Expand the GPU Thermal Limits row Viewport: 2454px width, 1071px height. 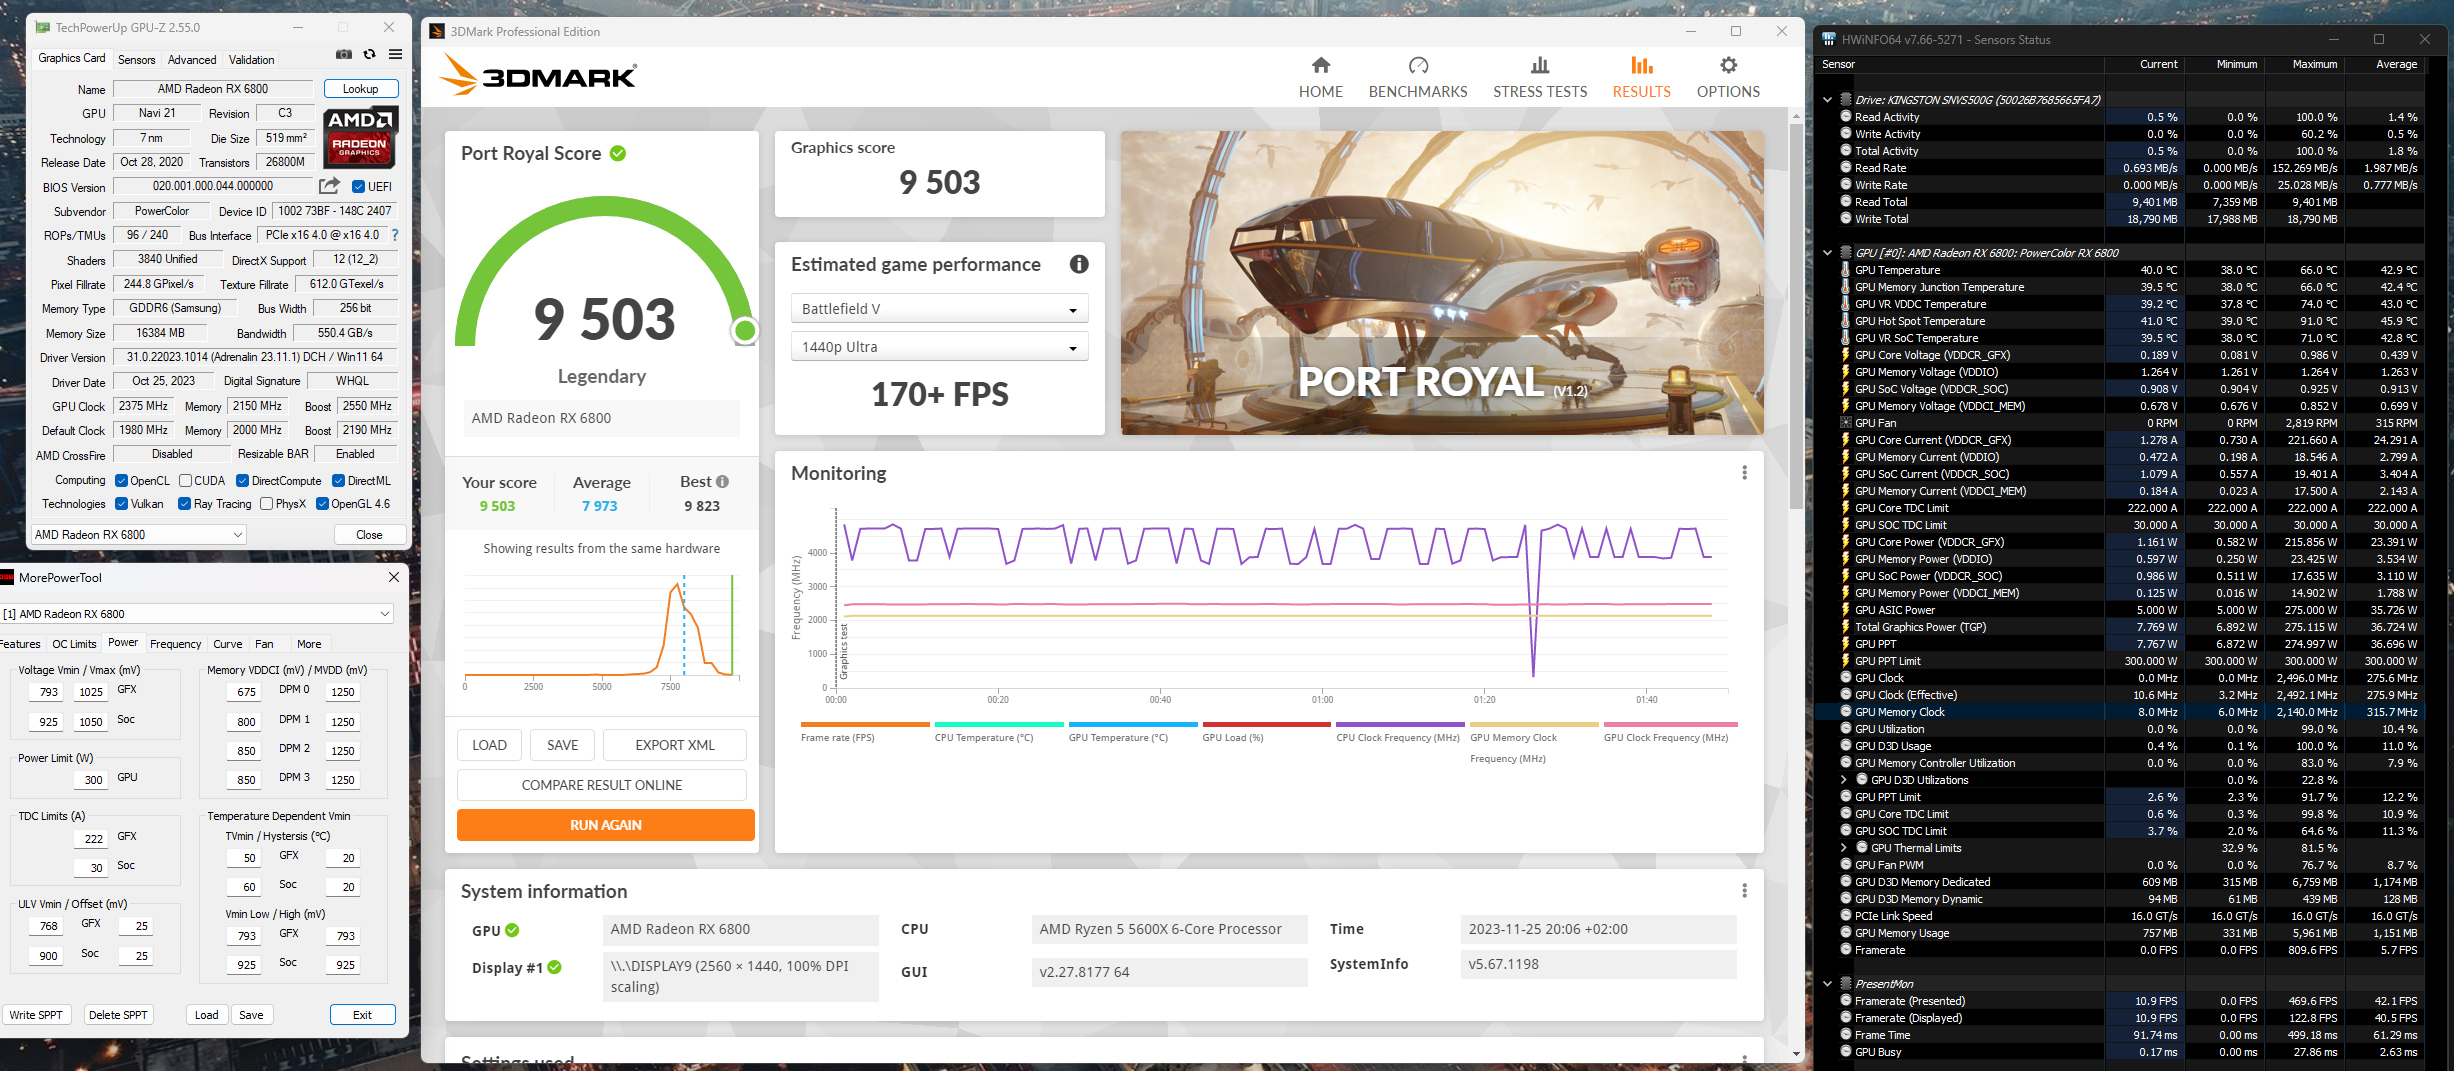click(1844, 848)
